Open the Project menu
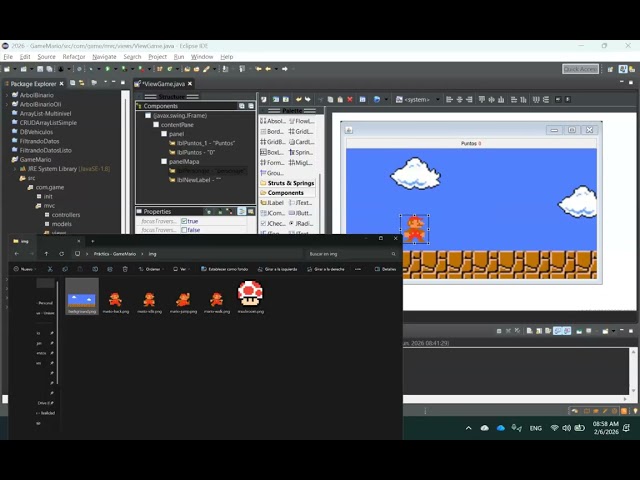 [158, 57]
